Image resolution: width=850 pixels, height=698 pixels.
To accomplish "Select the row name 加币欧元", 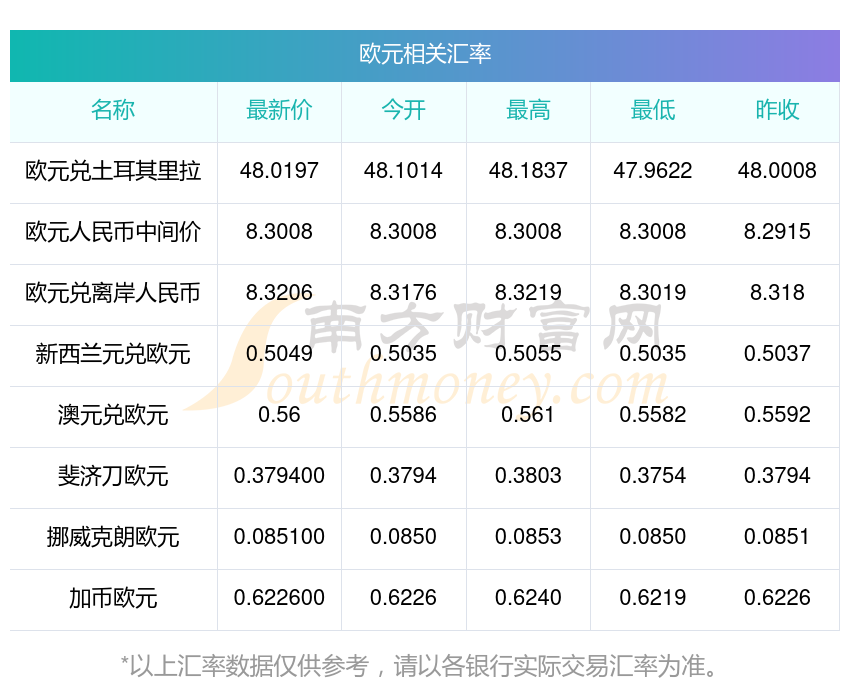I will tap(113, 598).
